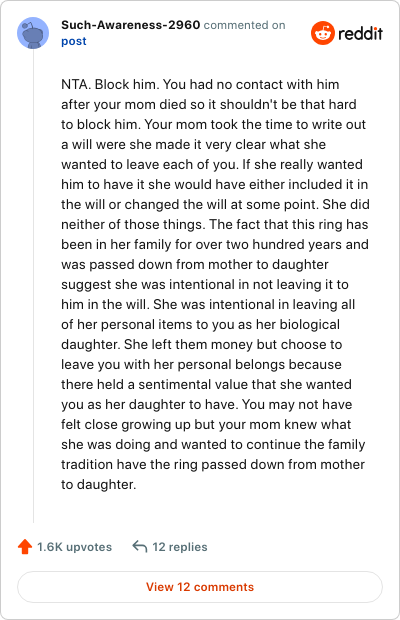Click the line starting "daughter. She left them money"
The width and height of the screenshot is (400, 620).
pyautogui.click(x=202, y=344)
